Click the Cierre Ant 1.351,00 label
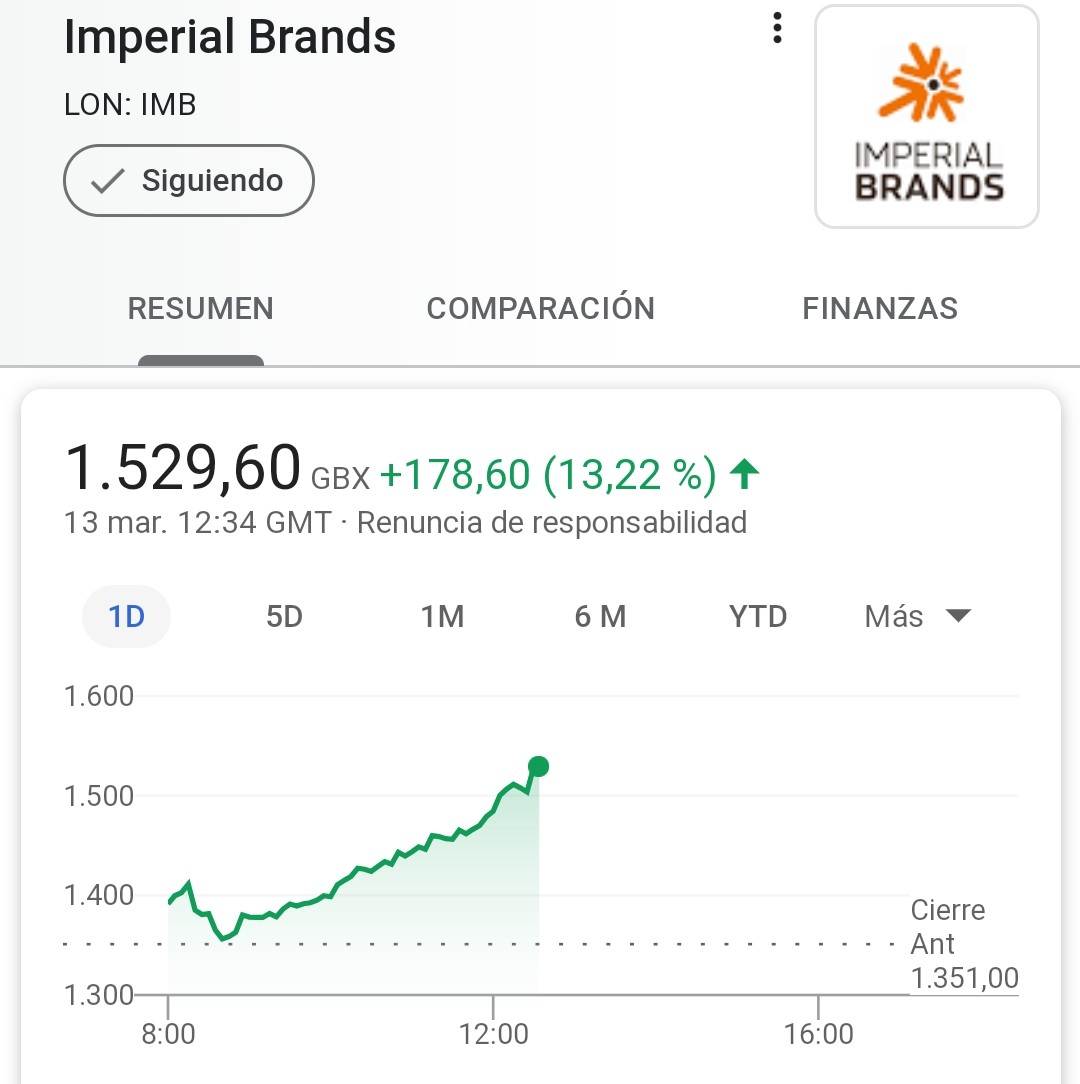The width and height of the screenshot is (1080, 1084). point(964,944)
